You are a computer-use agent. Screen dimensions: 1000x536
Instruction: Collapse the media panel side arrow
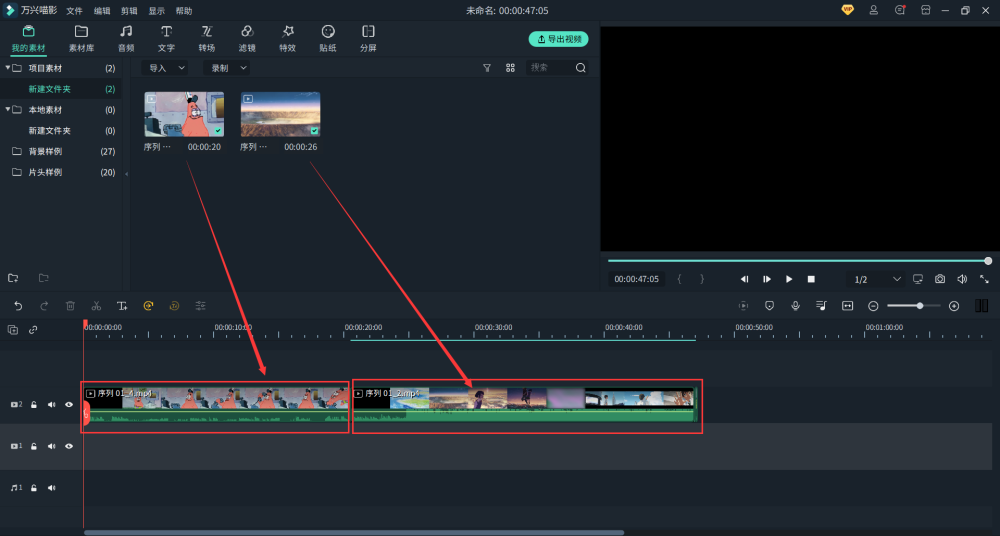click(126, 174)
